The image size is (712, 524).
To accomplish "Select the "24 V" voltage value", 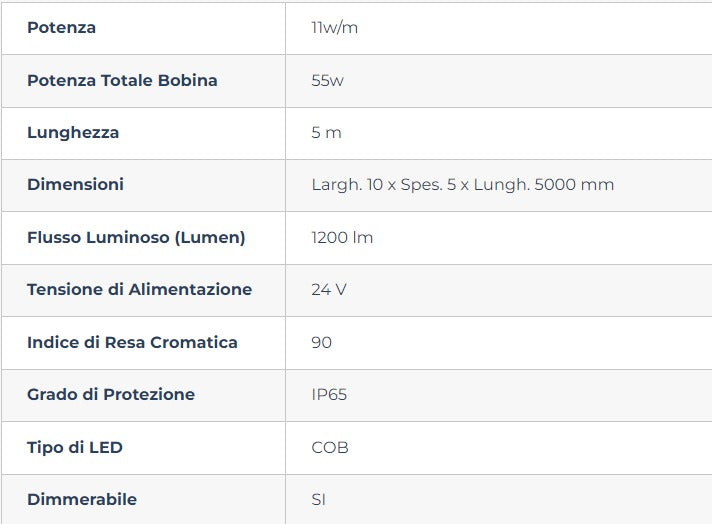I will [329, 290].
